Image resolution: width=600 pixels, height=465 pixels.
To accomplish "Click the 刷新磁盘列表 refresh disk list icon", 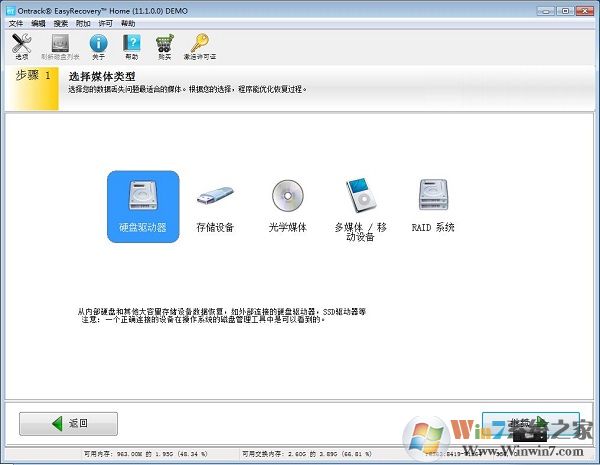I will click(x=60, y=44).
